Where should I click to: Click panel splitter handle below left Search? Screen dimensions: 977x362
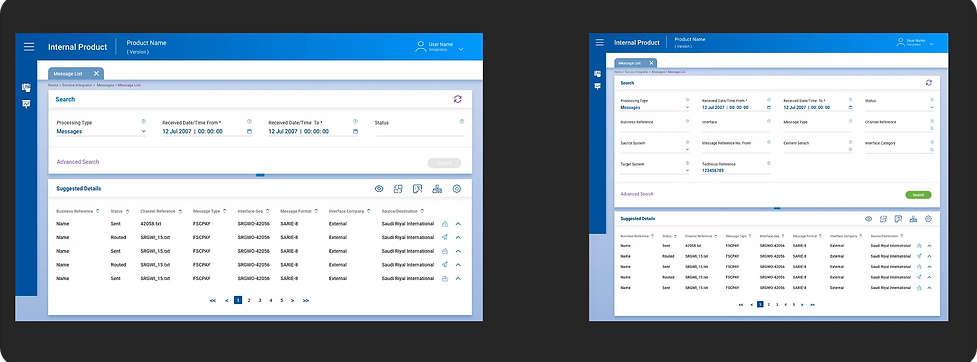point(260,175)
